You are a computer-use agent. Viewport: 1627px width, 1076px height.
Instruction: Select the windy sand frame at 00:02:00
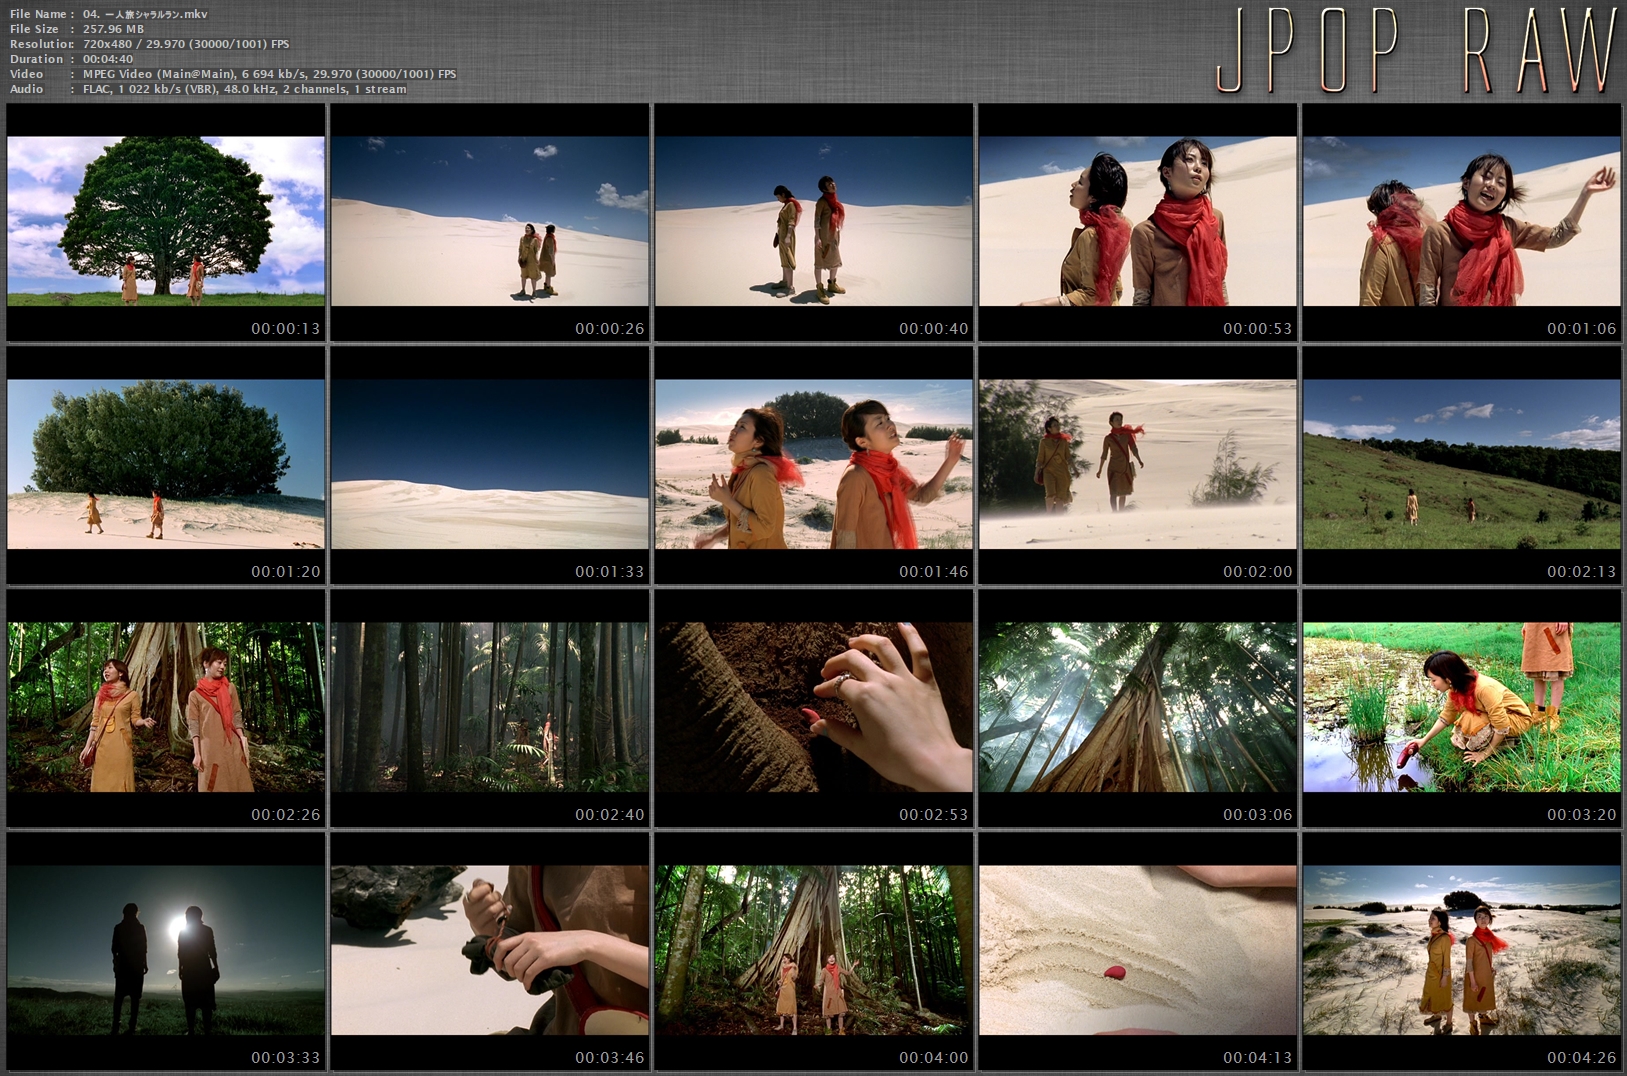pos(1138,465)
